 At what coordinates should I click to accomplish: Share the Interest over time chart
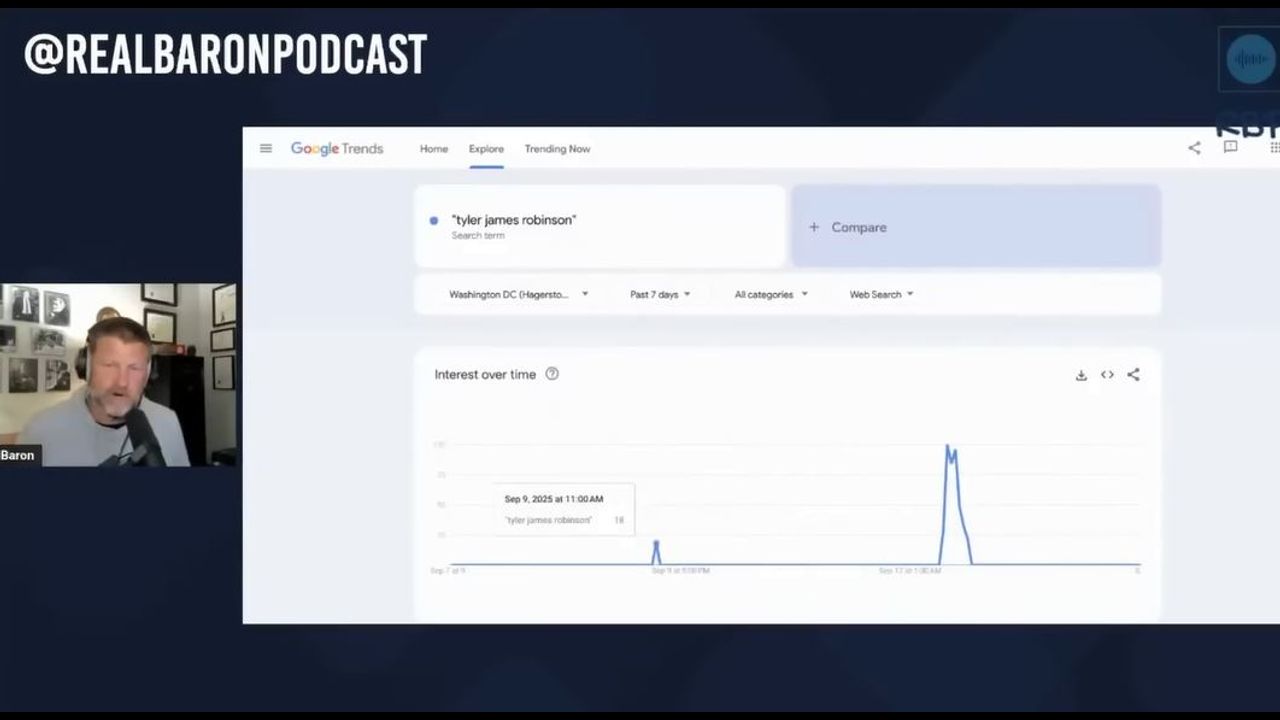point(1133,375)
